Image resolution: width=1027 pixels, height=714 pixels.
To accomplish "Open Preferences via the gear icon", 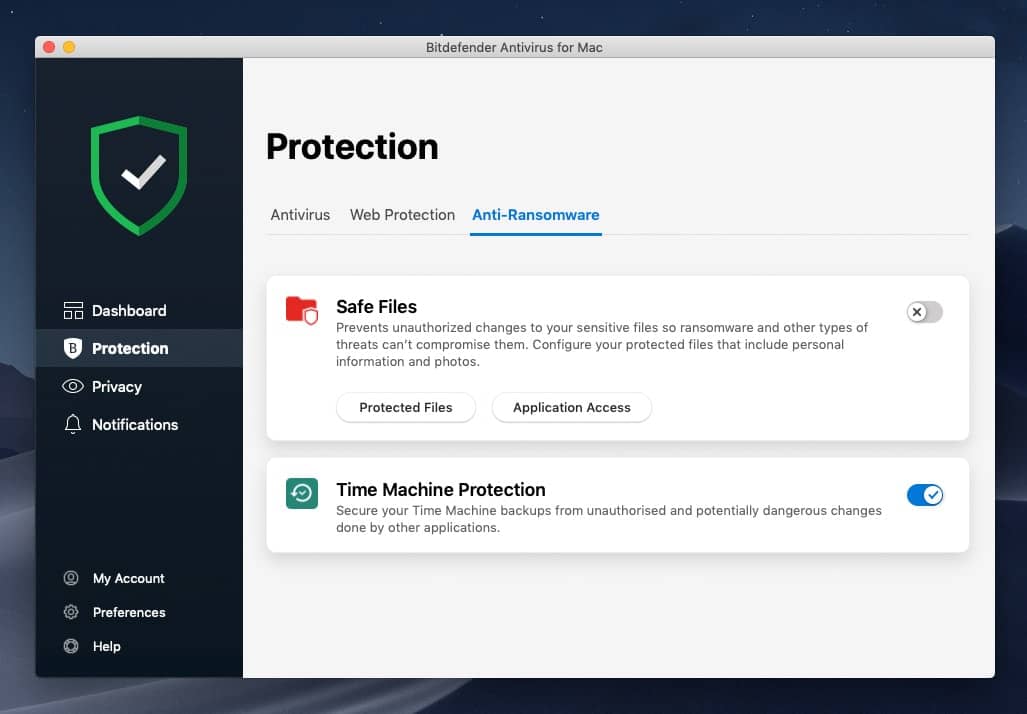I will [70, 612].
